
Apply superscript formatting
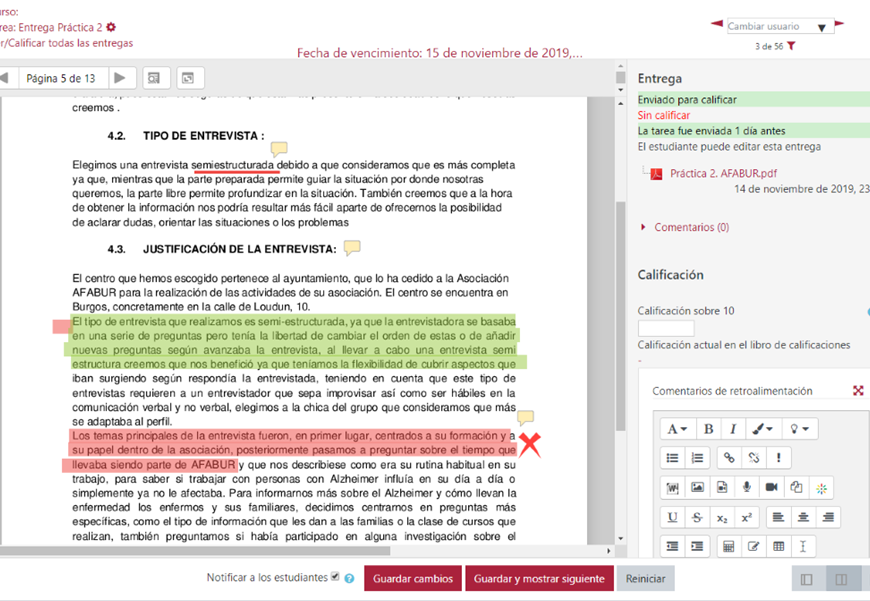pyautogui.click(x=747, y=517)
